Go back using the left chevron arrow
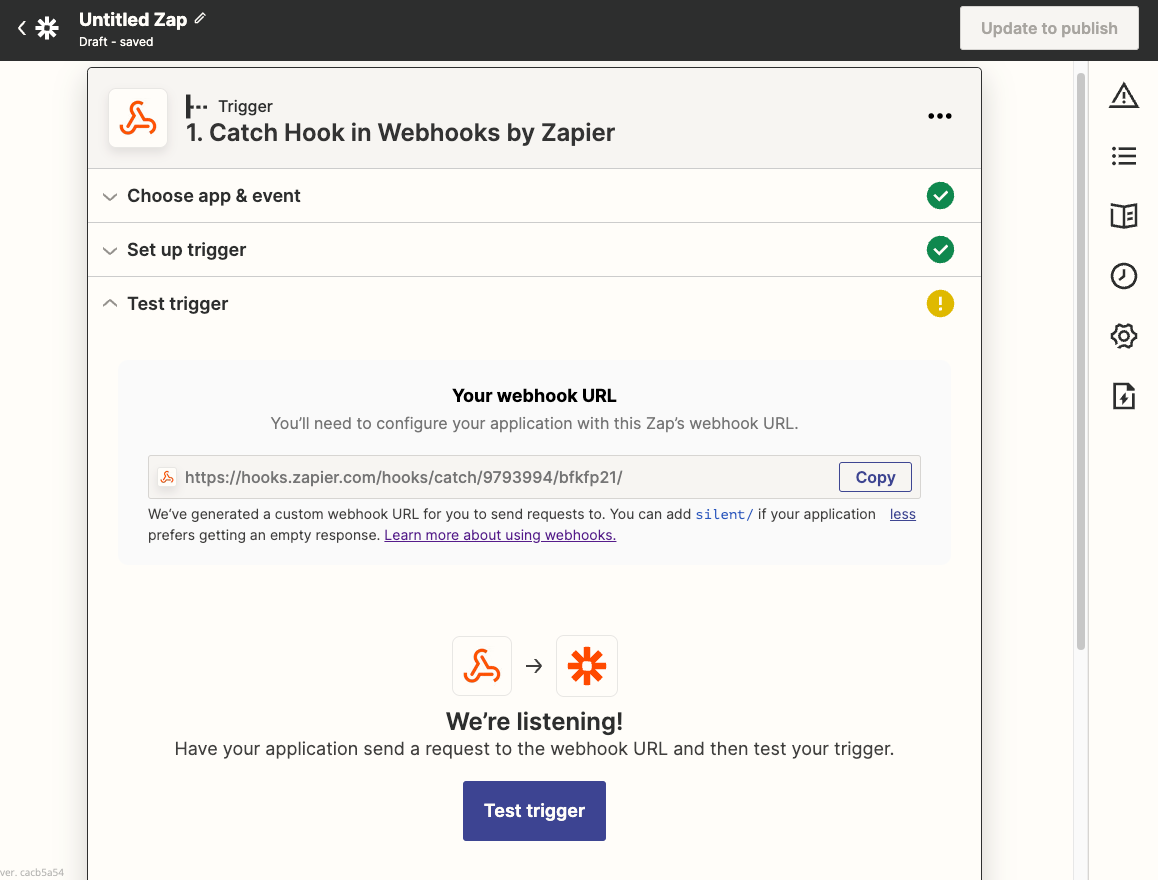Screen dimensions: 1158x880 click(x=21, y=29)
